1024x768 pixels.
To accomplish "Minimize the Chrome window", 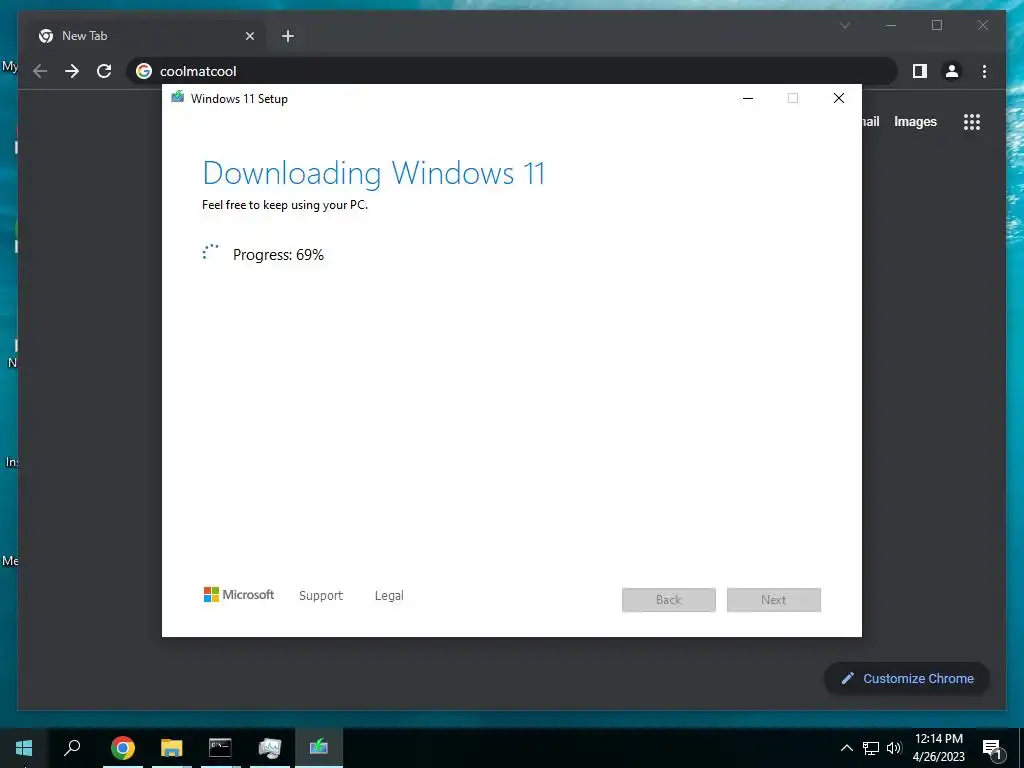I will click(x=891, y=25).
